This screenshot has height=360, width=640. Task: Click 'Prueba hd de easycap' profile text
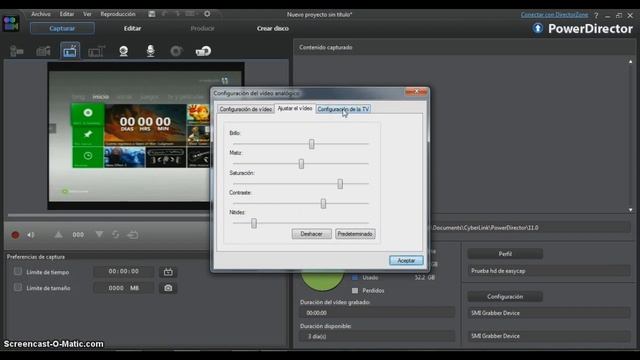pos(498,271)
